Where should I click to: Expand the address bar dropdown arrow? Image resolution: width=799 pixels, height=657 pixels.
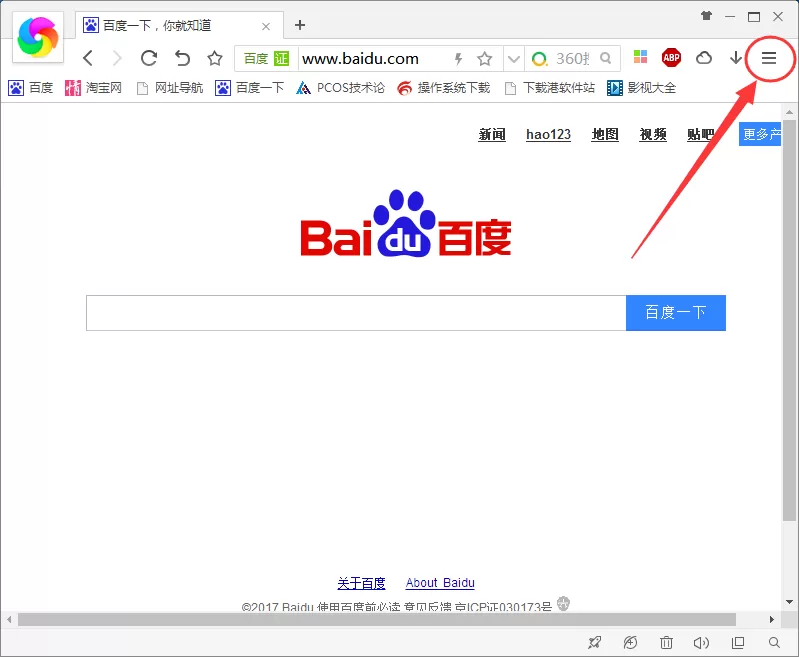514,59
